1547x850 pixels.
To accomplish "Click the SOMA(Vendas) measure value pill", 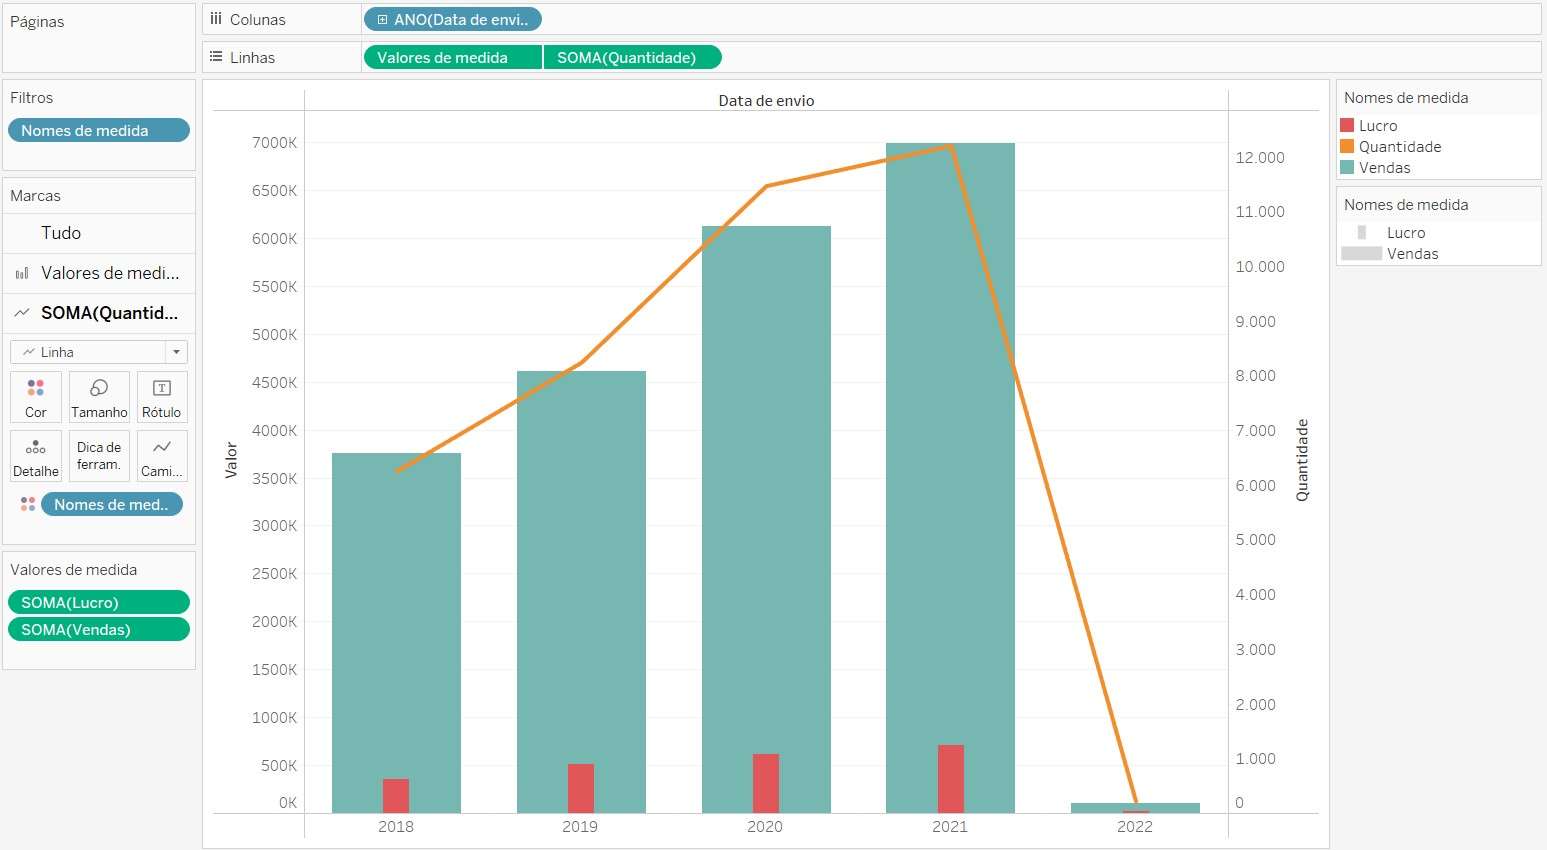I will point(99,629).
